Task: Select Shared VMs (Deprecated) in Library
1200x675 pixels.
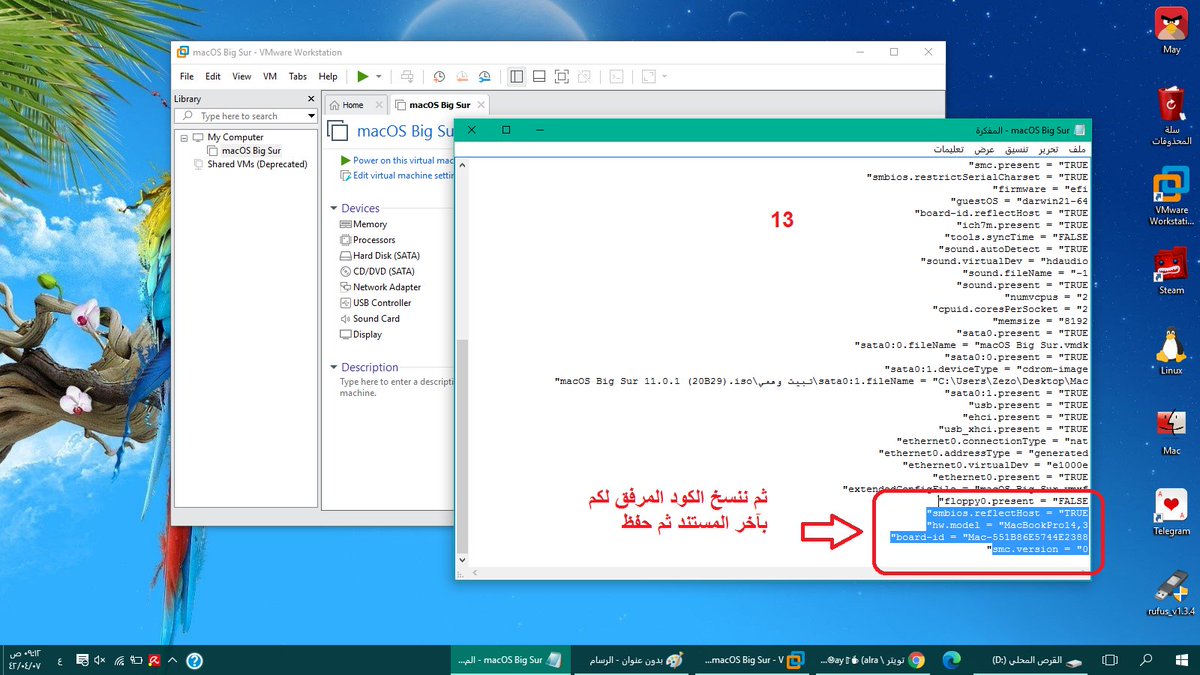Action: point(257,164)
